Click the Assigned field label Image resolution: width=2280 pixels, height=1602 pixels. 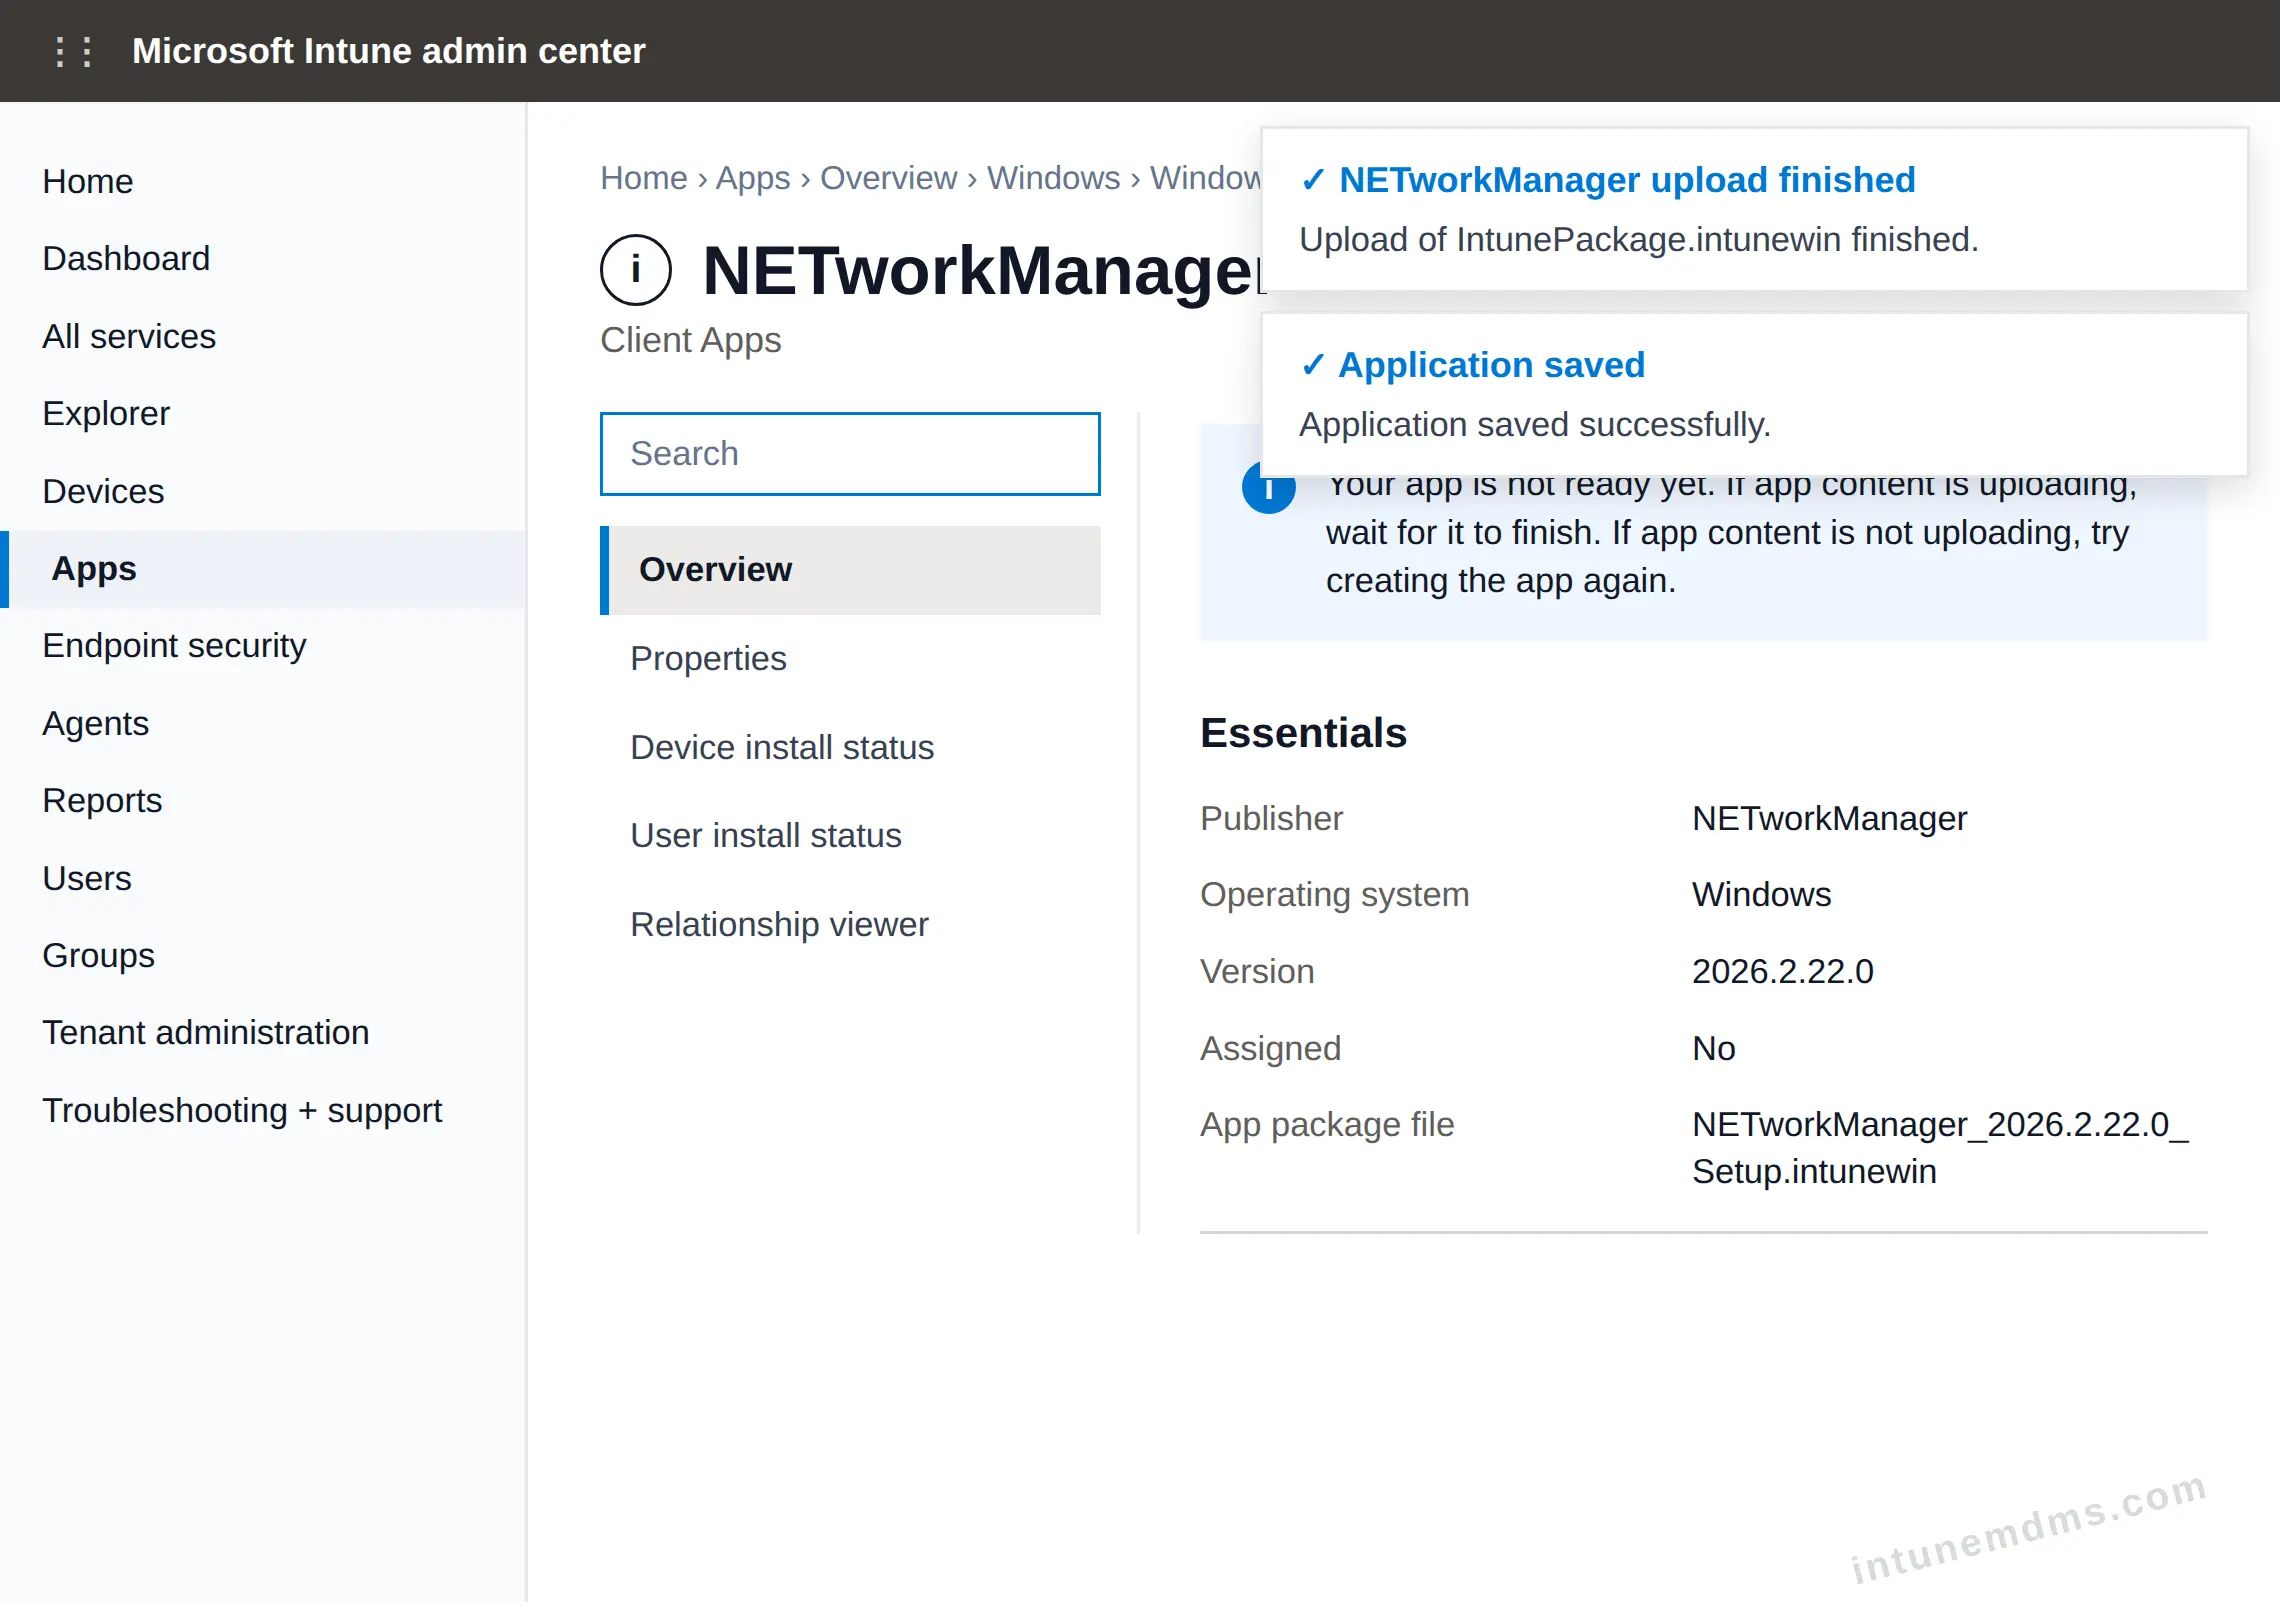click(x=1270, y=1048)
